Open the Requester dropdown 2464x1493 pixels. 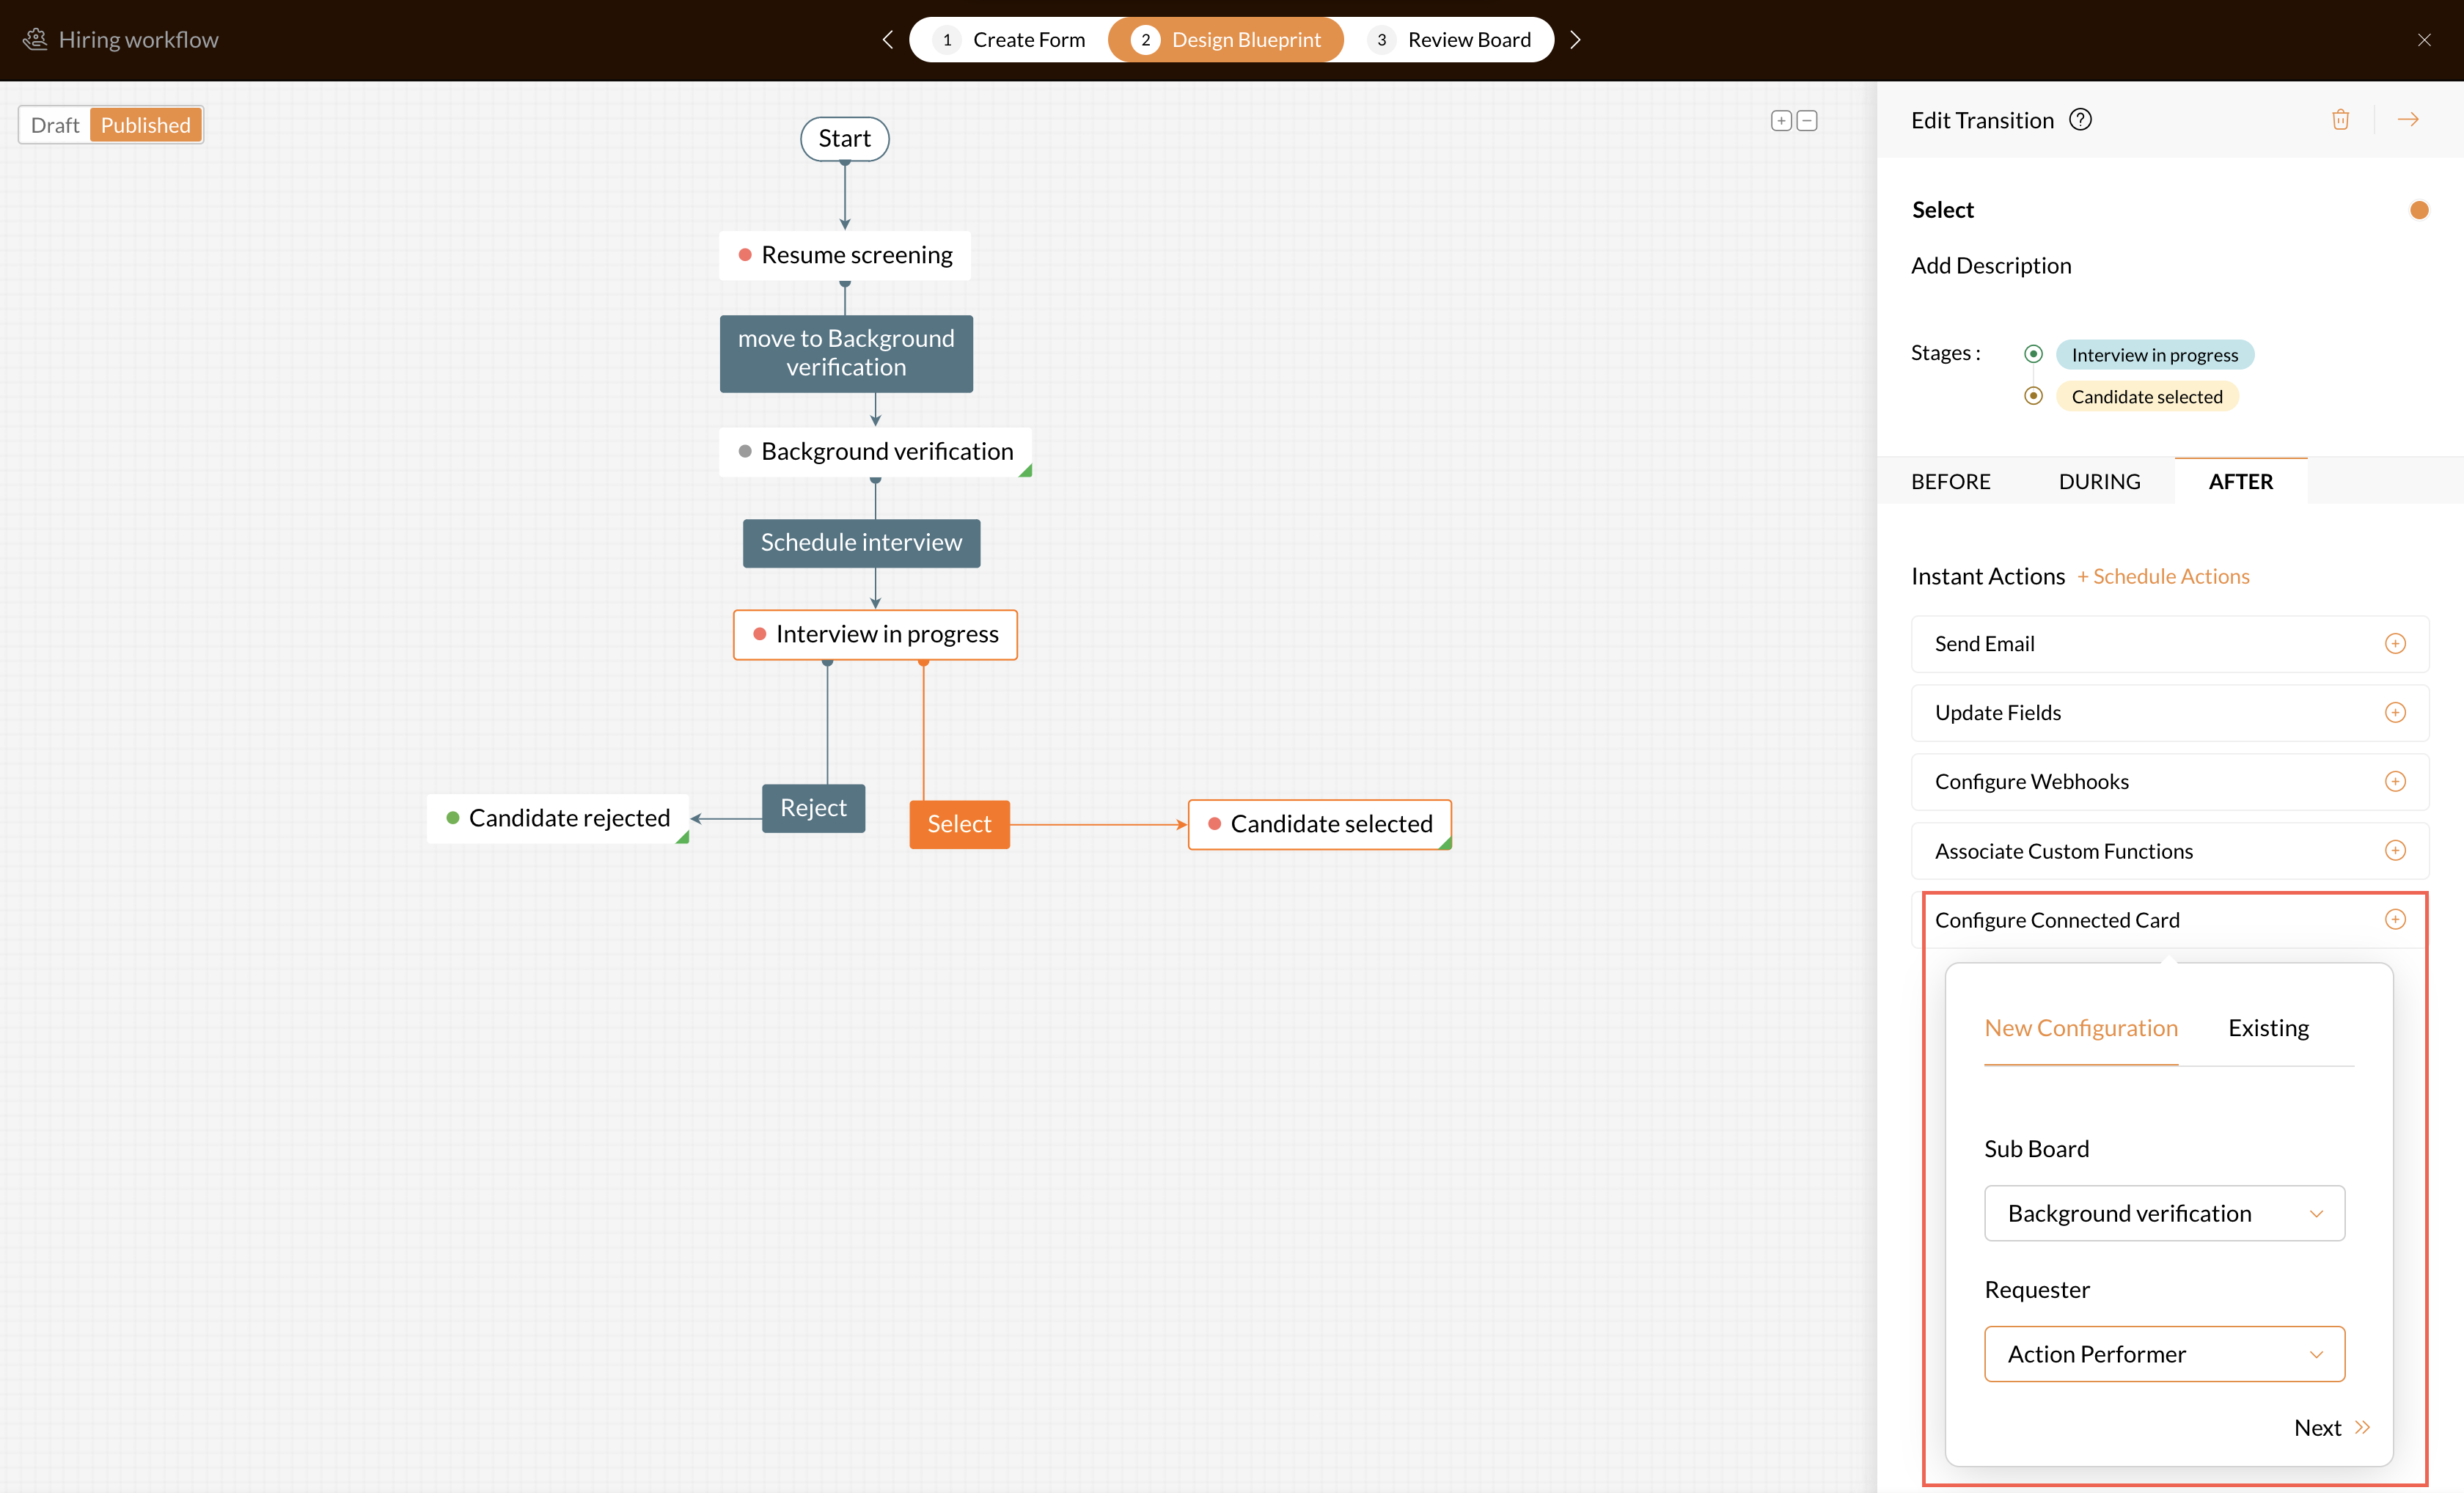[x=2164, y=1354]
